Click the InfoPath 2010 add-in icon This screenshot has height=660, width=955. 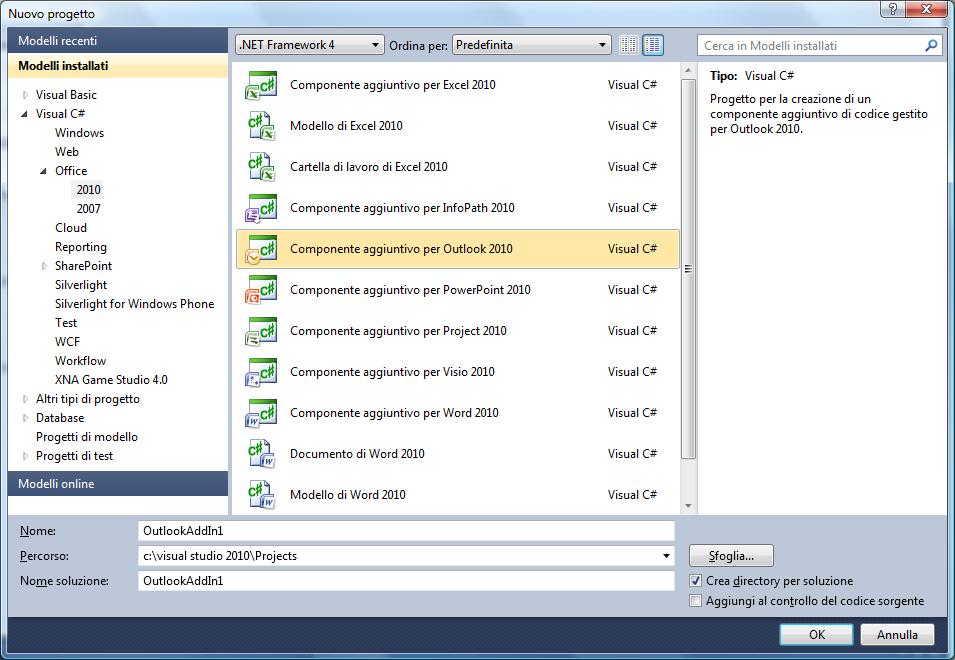point(261,208)
